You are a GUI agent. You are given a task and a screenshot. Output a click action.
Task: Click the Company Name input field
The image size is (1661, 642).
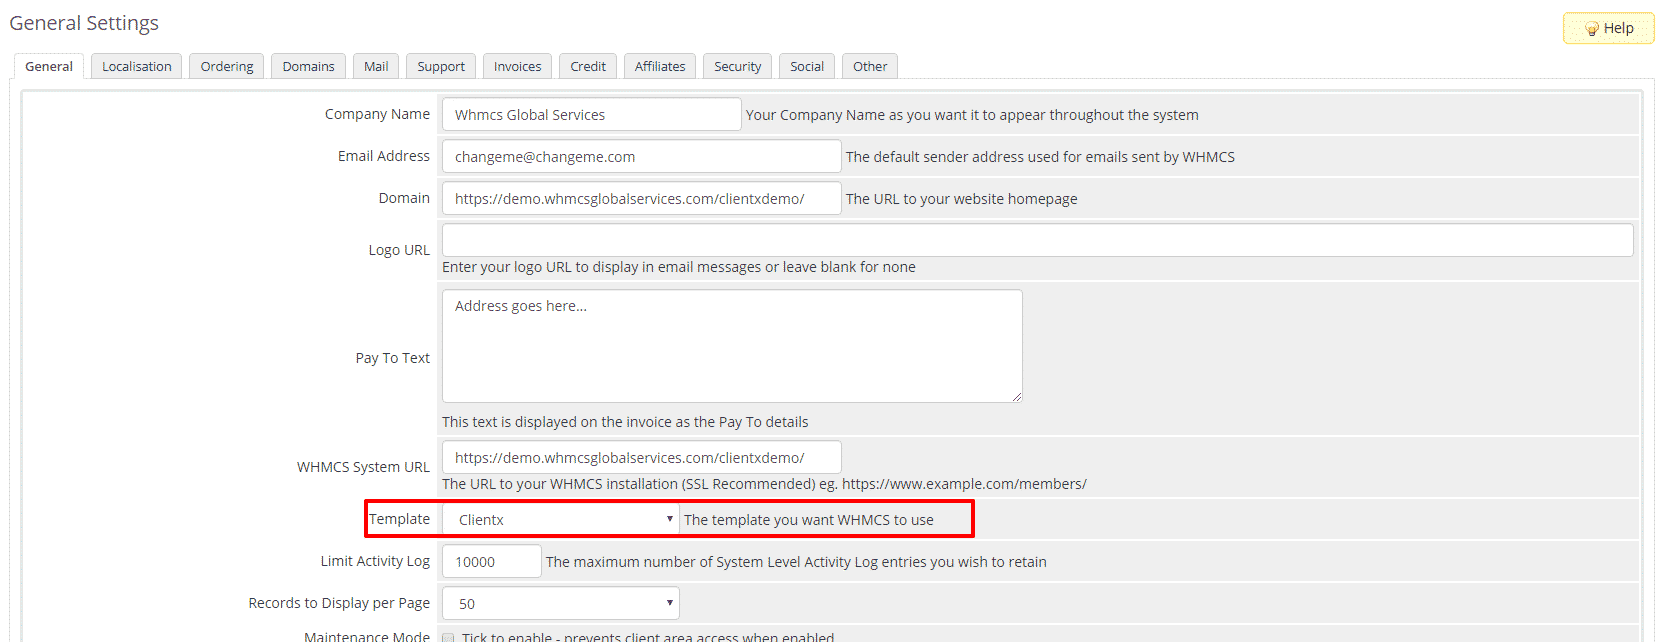591,115
